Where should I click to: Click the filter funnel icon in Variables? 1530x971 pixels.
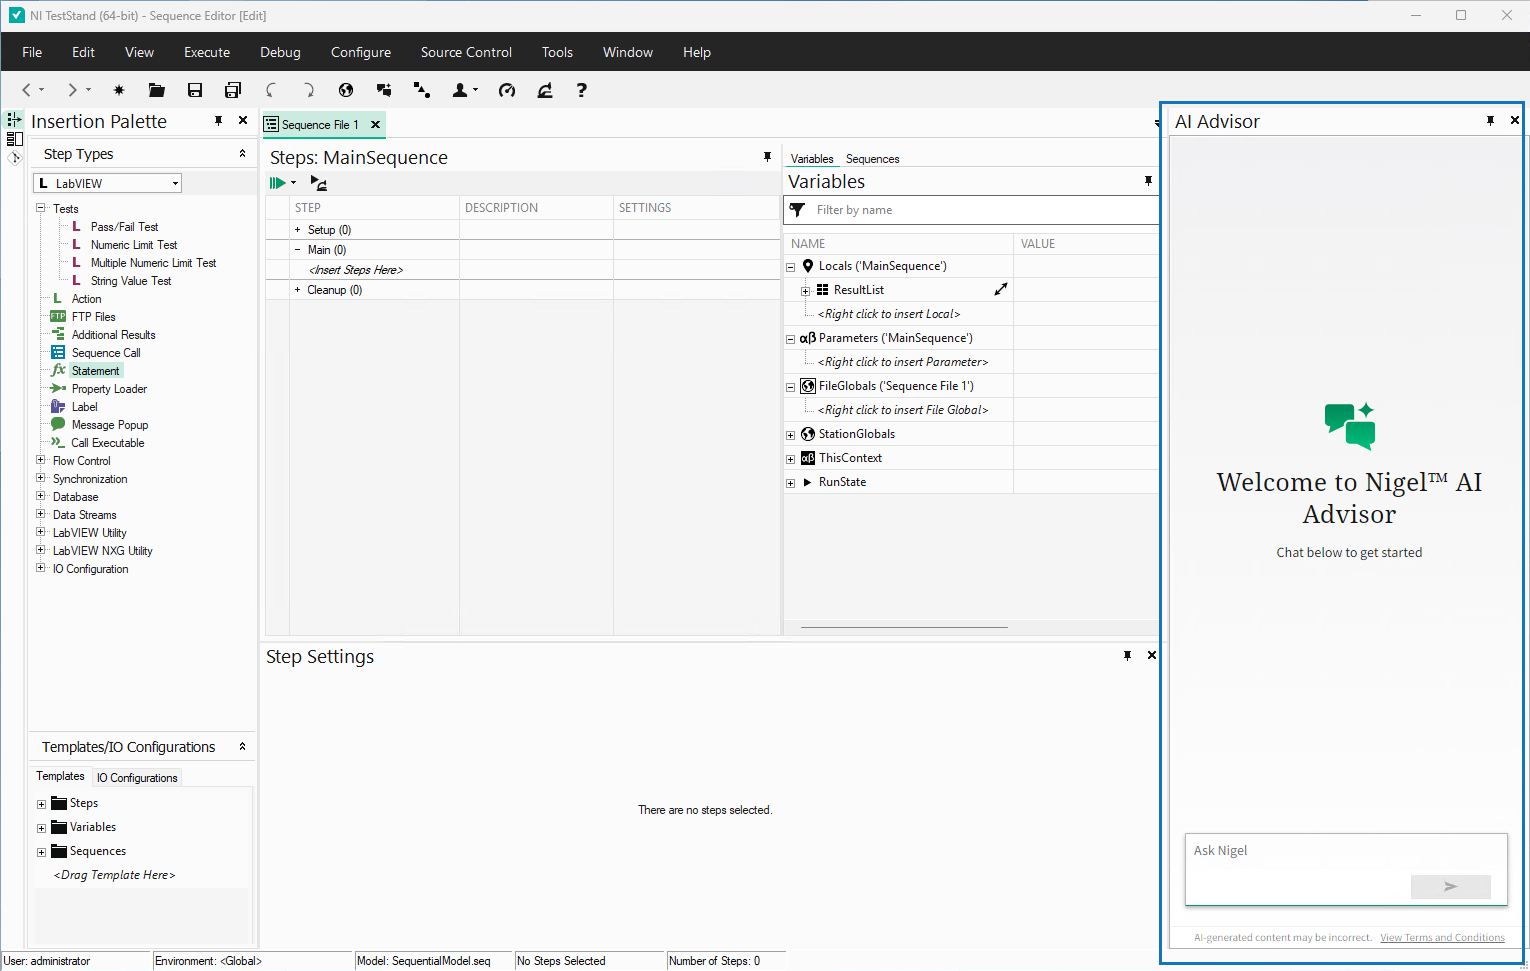coord(797,210)
